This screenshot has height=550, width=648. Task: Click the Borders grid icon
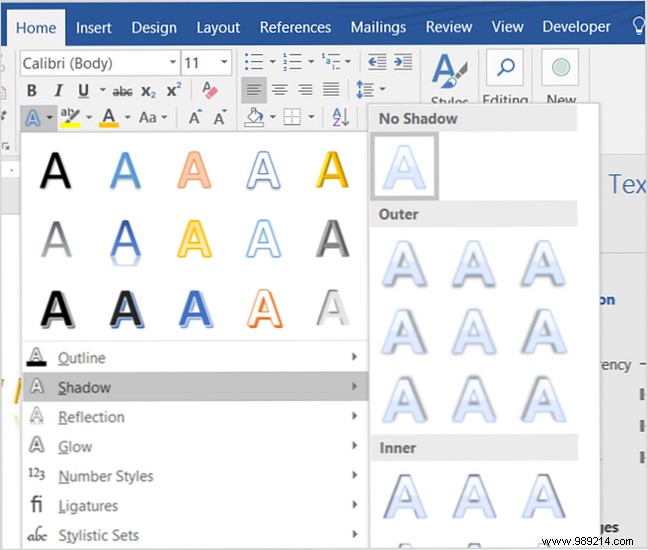[x=292, y=117]
